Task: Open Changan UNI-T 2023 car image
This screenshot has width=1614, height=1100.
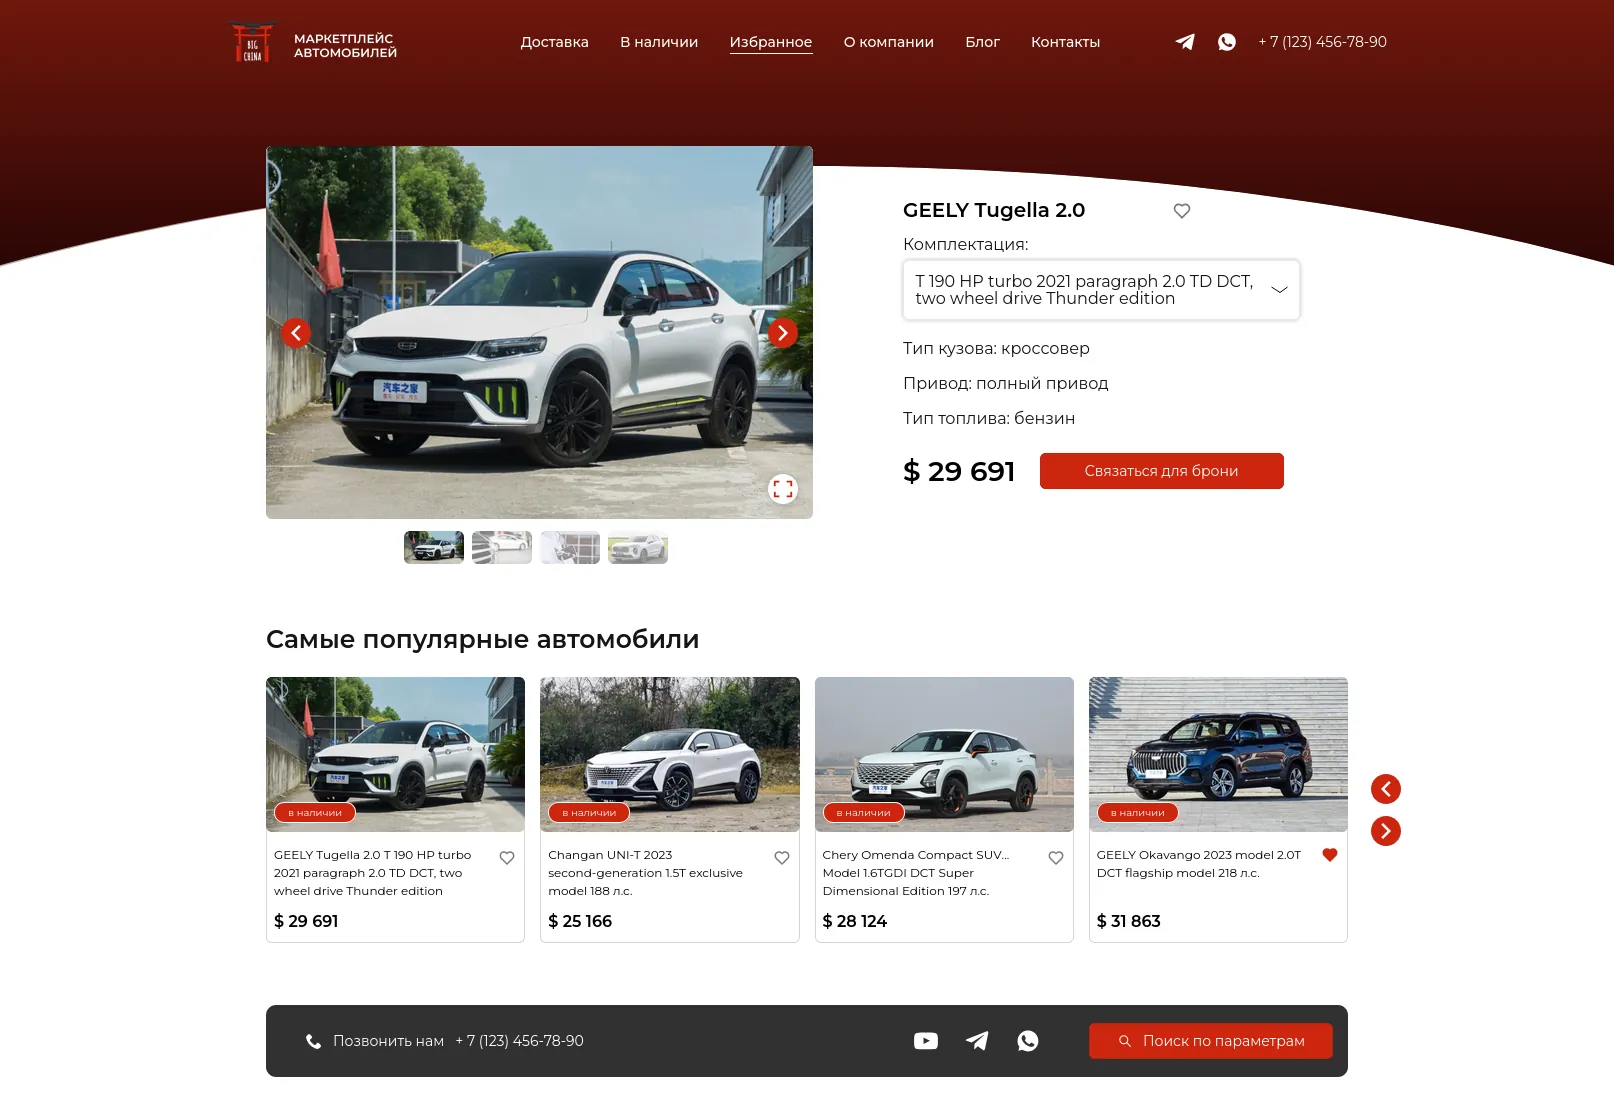Action: tap(670, 754)
